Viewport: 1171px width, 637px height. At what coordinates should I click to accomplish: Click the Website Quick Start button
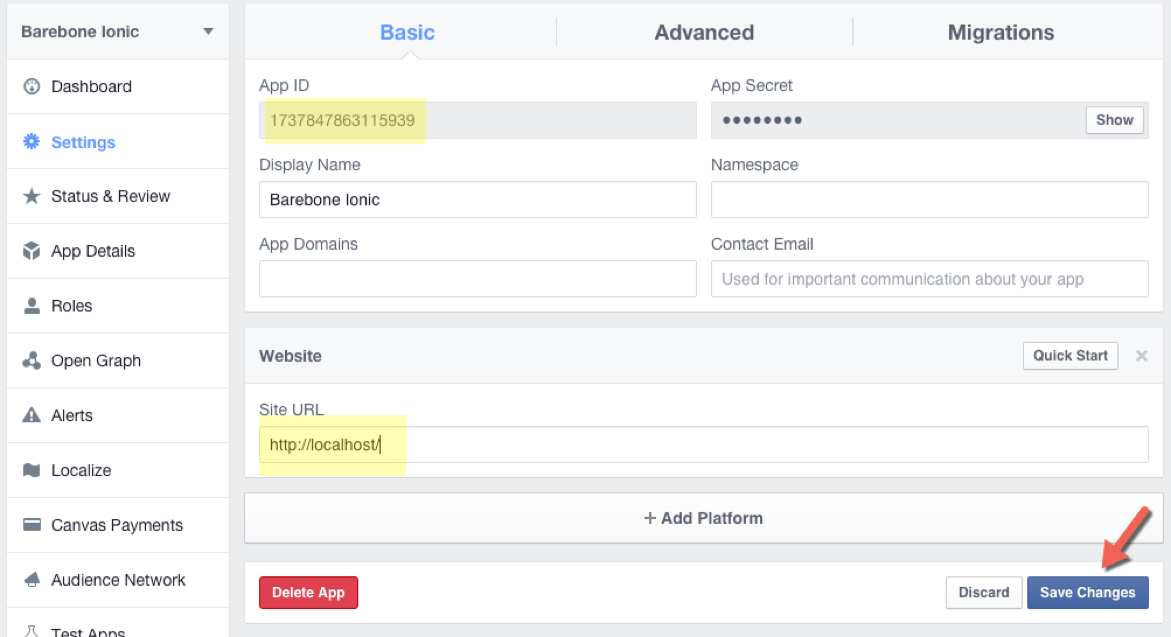pyautogui.click(x=1070, y=355)
